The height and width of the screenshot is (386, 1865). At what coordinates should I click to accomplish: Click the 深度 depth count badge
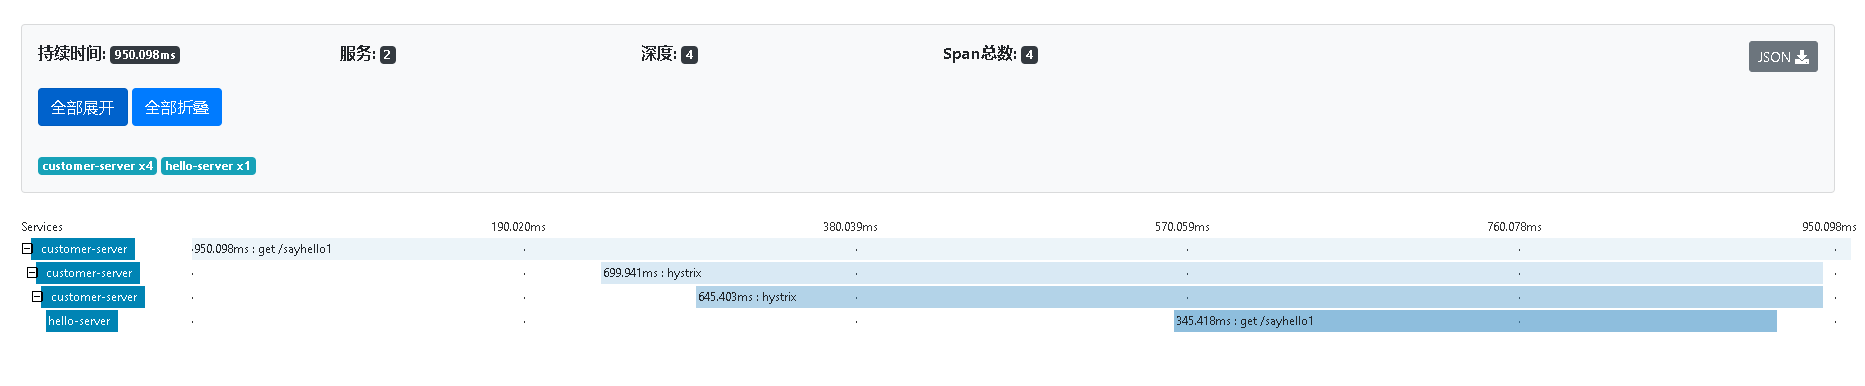coord(689,55)
